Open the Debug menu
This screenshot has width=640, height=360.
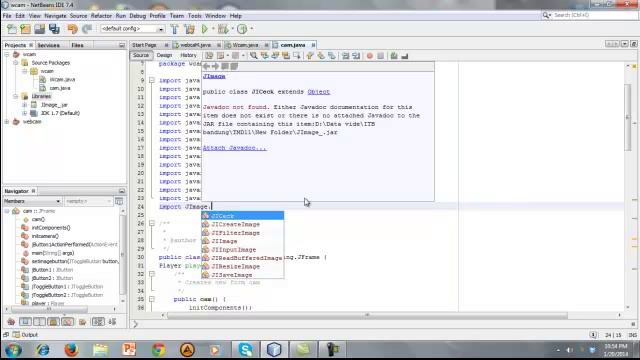click(x=138, y=16)
